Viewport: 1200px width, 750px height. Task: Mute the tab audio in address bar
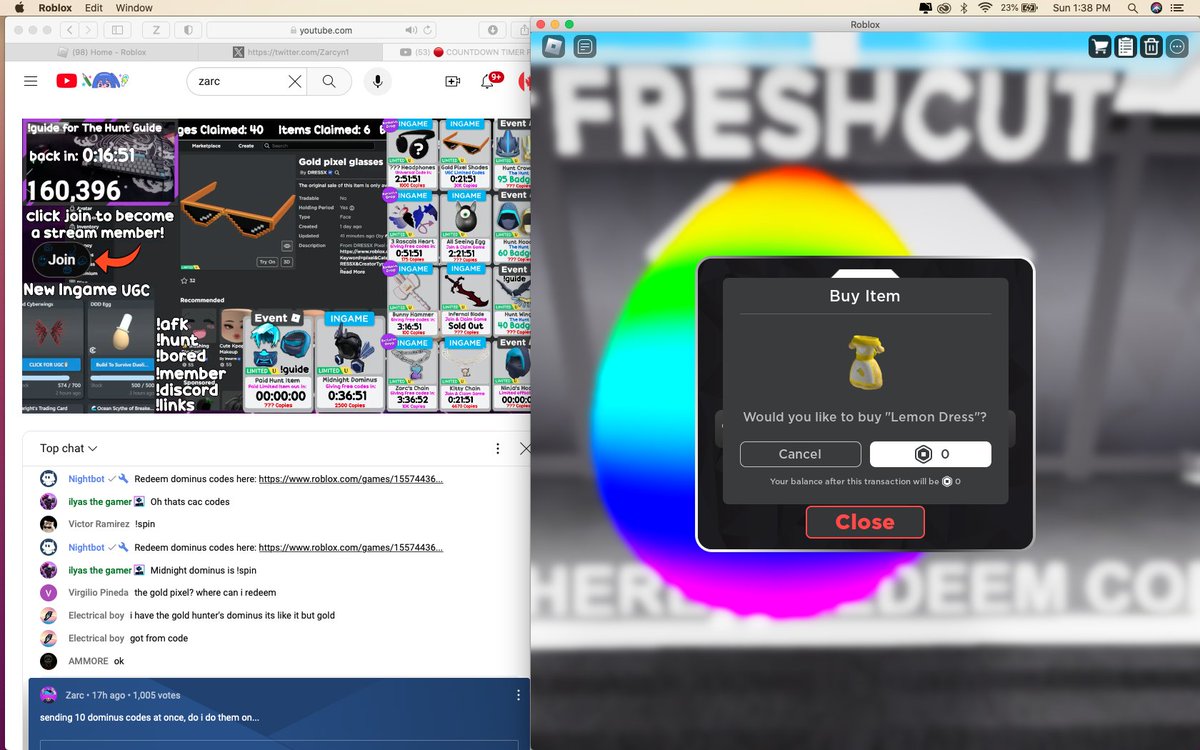[411, 30]
